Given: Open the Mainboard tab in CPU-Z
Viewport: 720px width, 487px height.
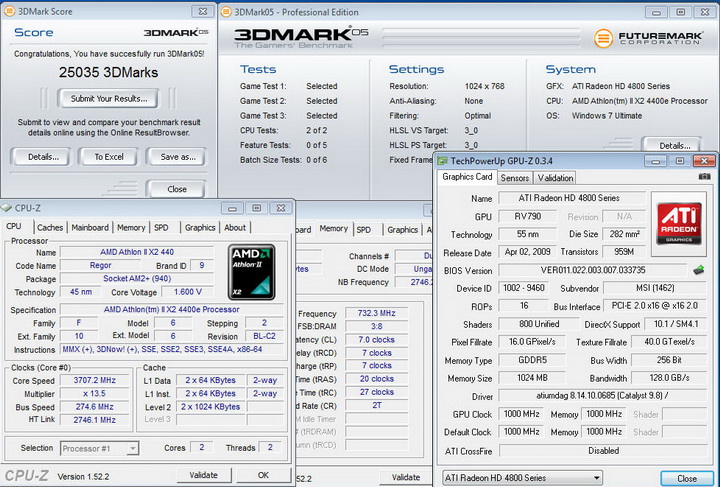Looking at the screenshot, I should coord(90,228).
